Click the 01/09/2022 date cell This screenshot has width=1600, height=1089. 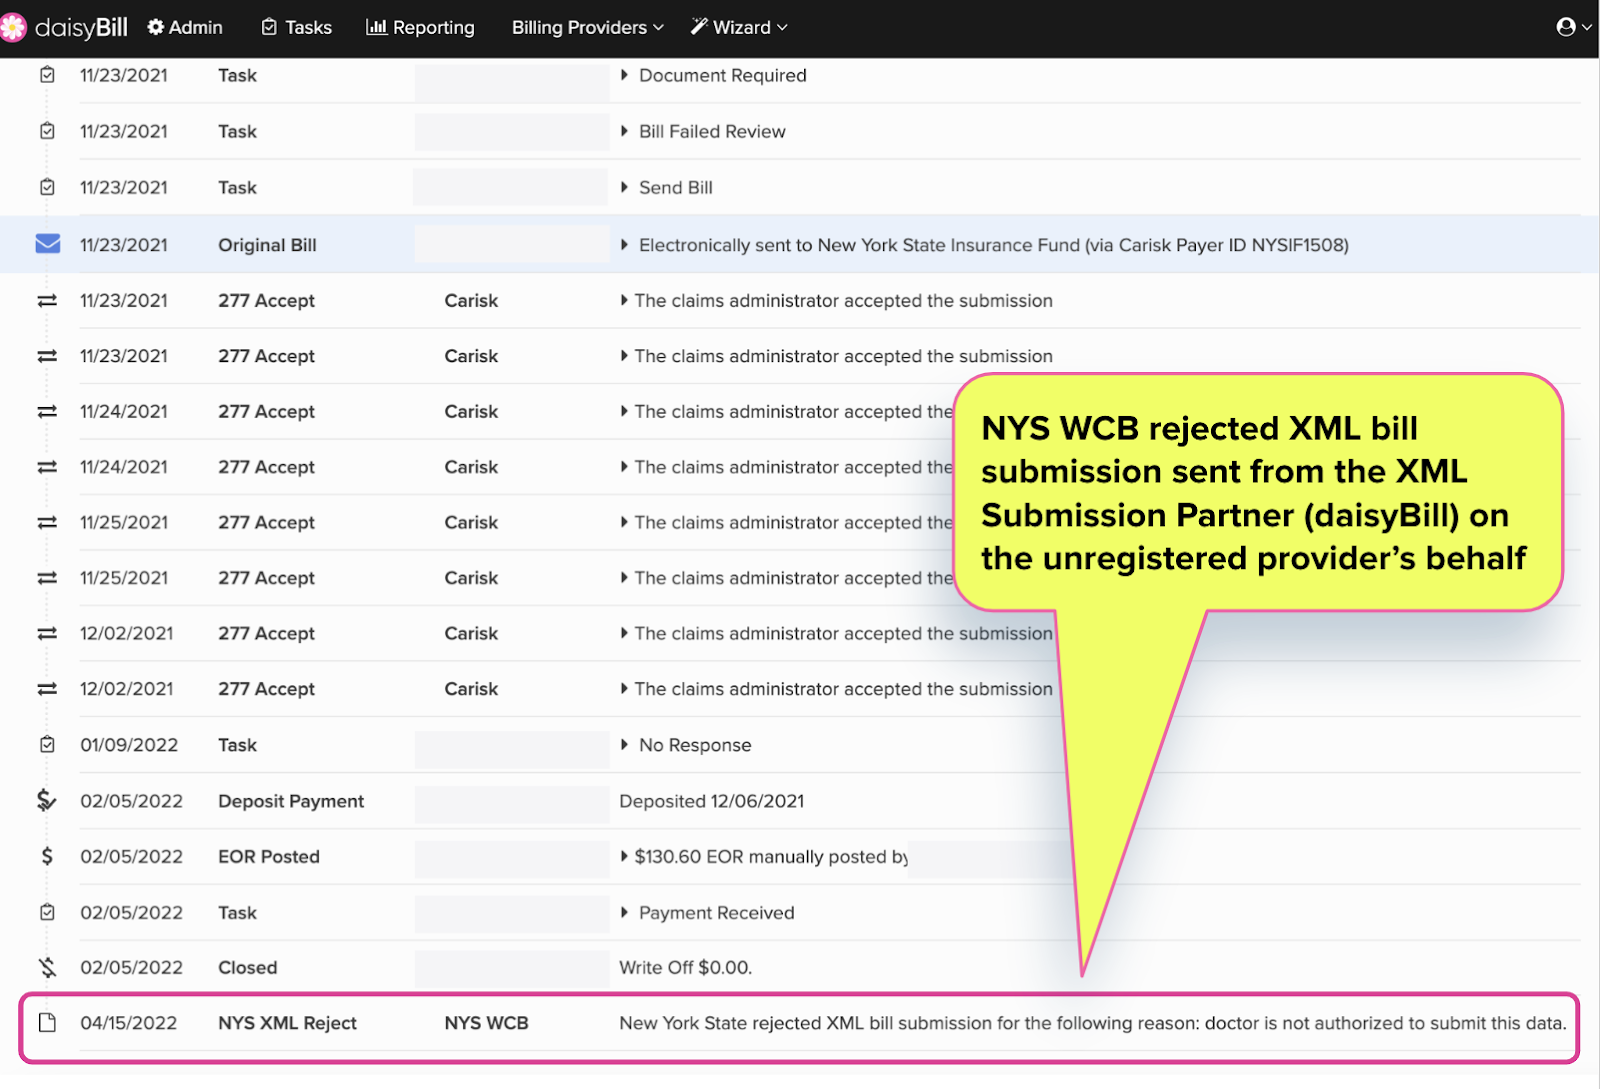tap(129, 745)
